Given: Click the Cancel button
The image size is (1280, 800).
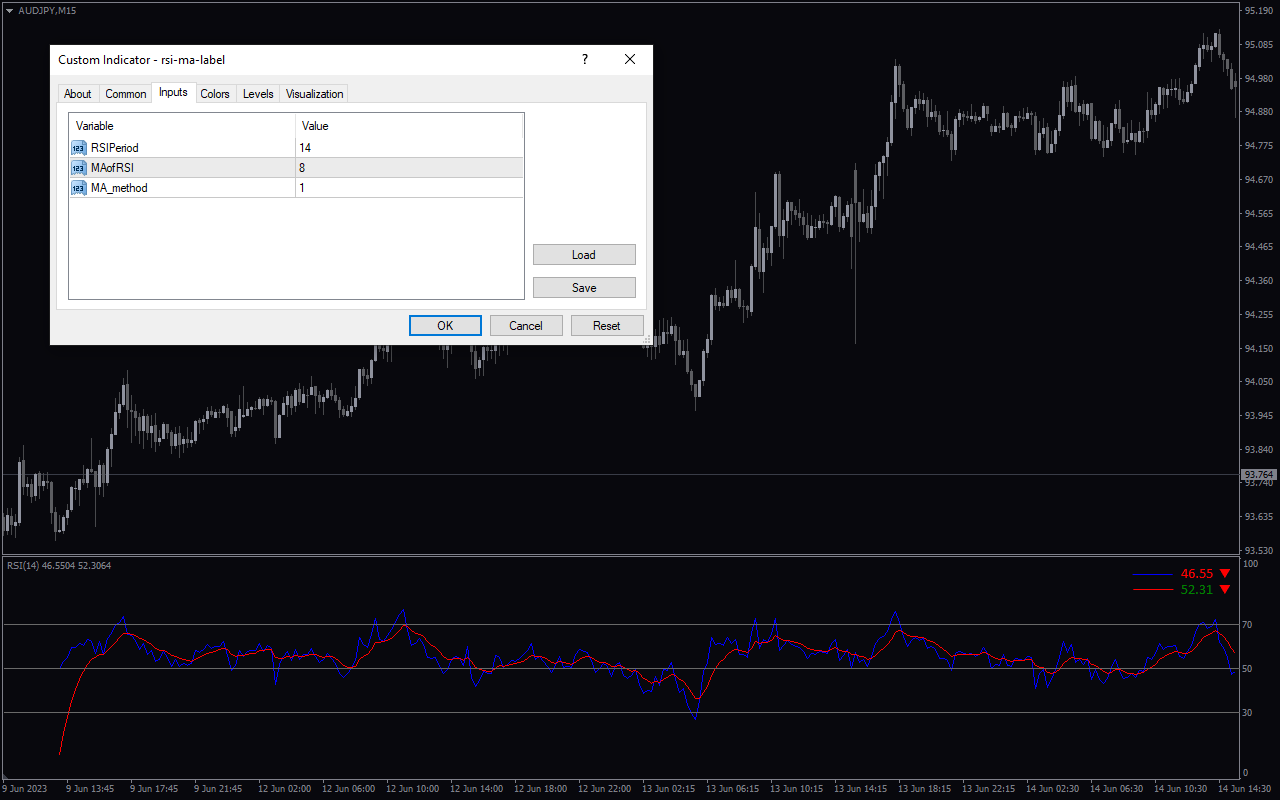Looking at the screenshot, I should pos(526,326).
